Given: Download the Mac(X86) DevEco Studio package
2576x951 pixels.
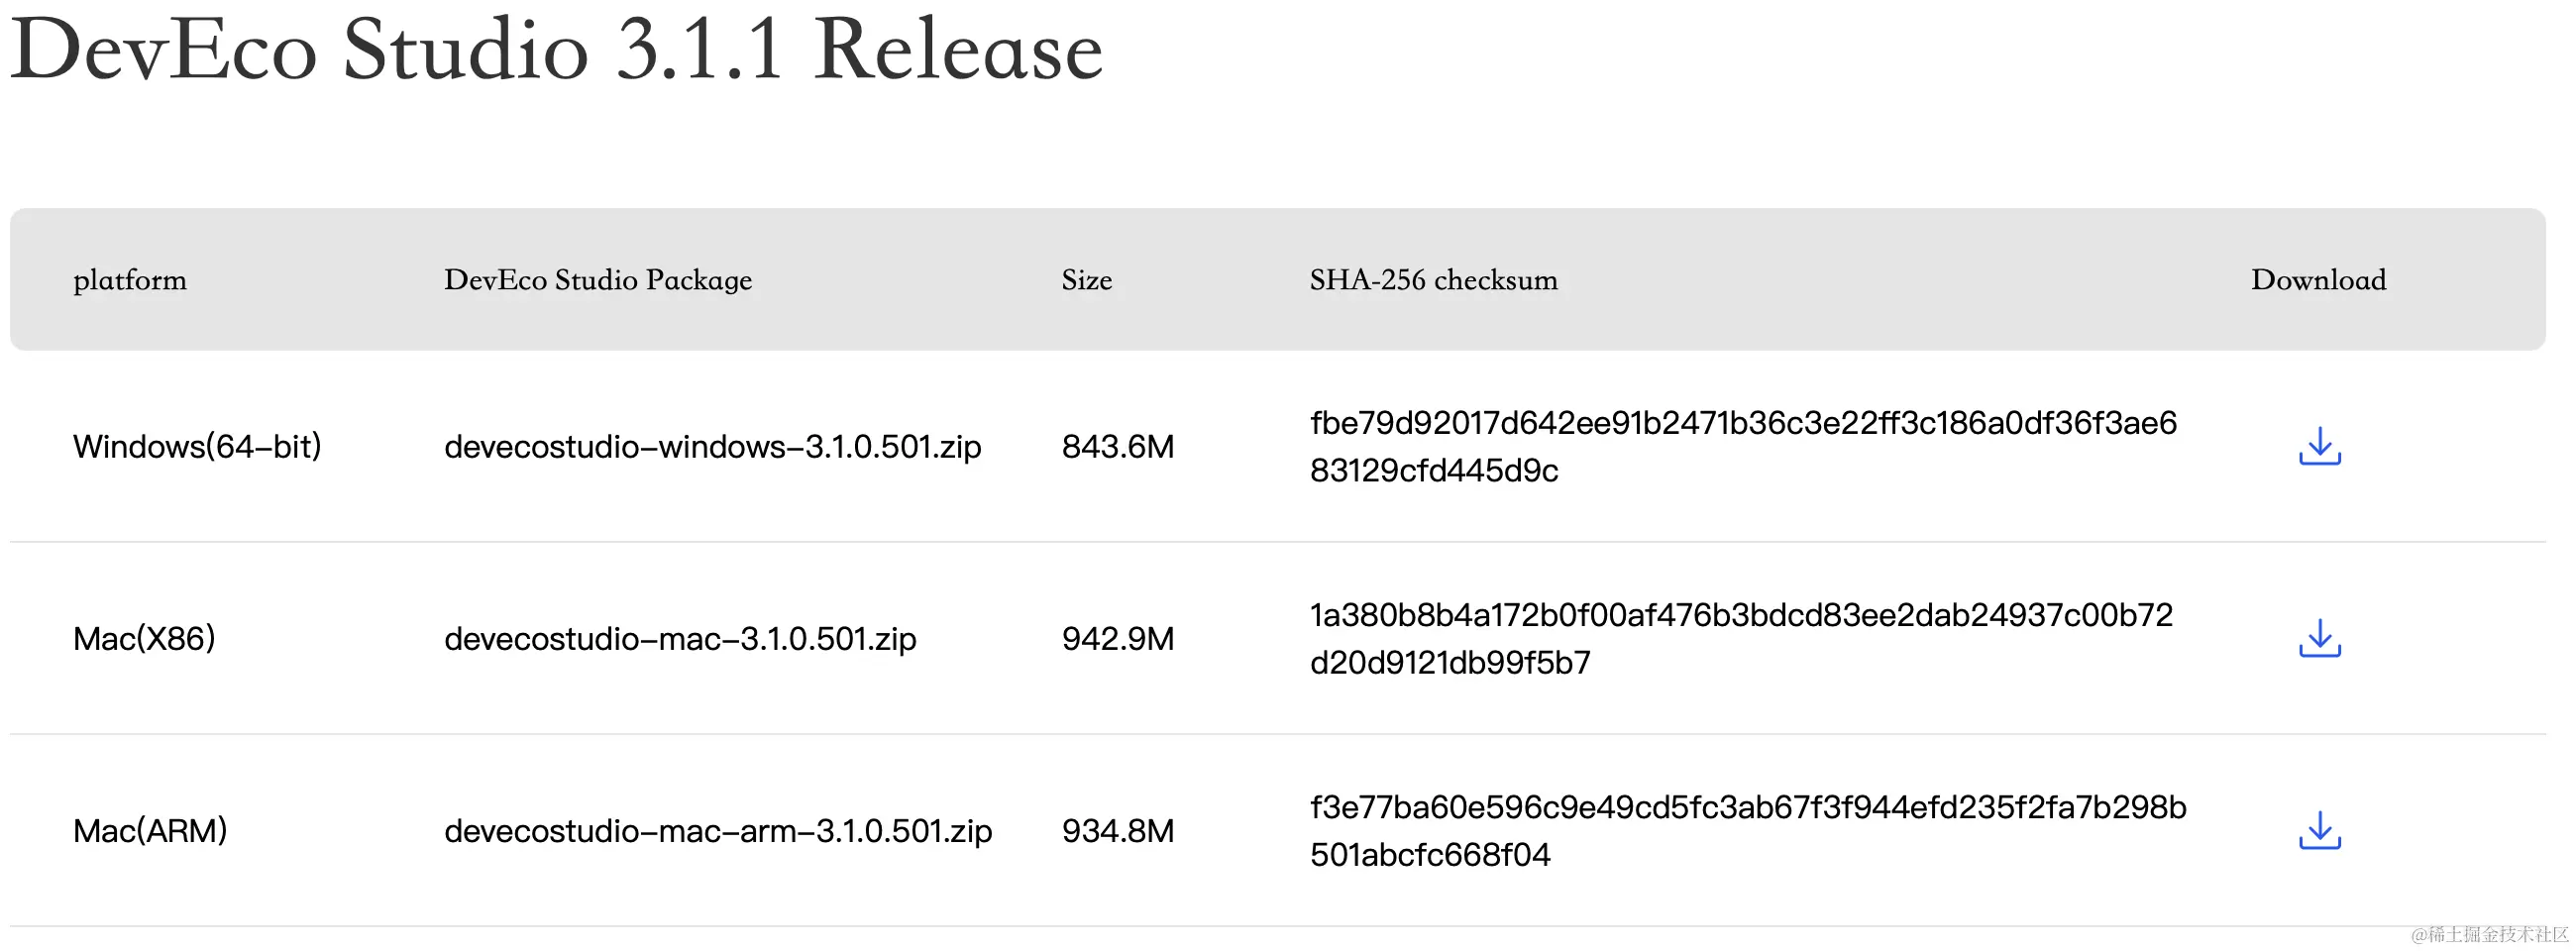Looking at the screenshot, I should pos(2319,638).
